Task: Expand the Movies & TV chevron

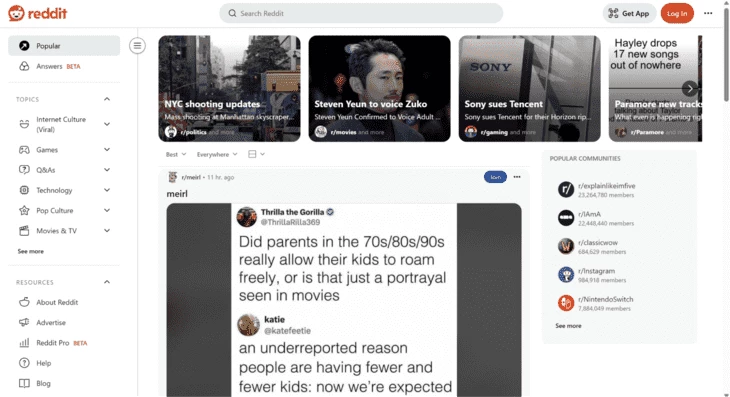Action: pos(107,230)
